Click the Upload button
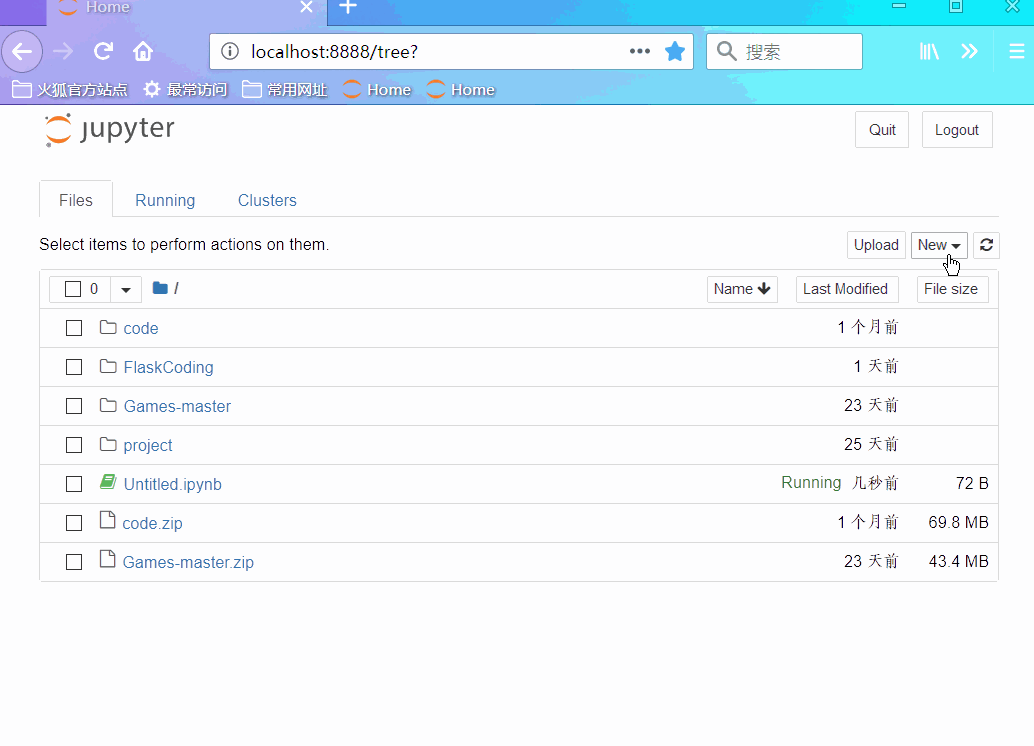The height and width of the screenshot is (746, 1034). point(876,245)
